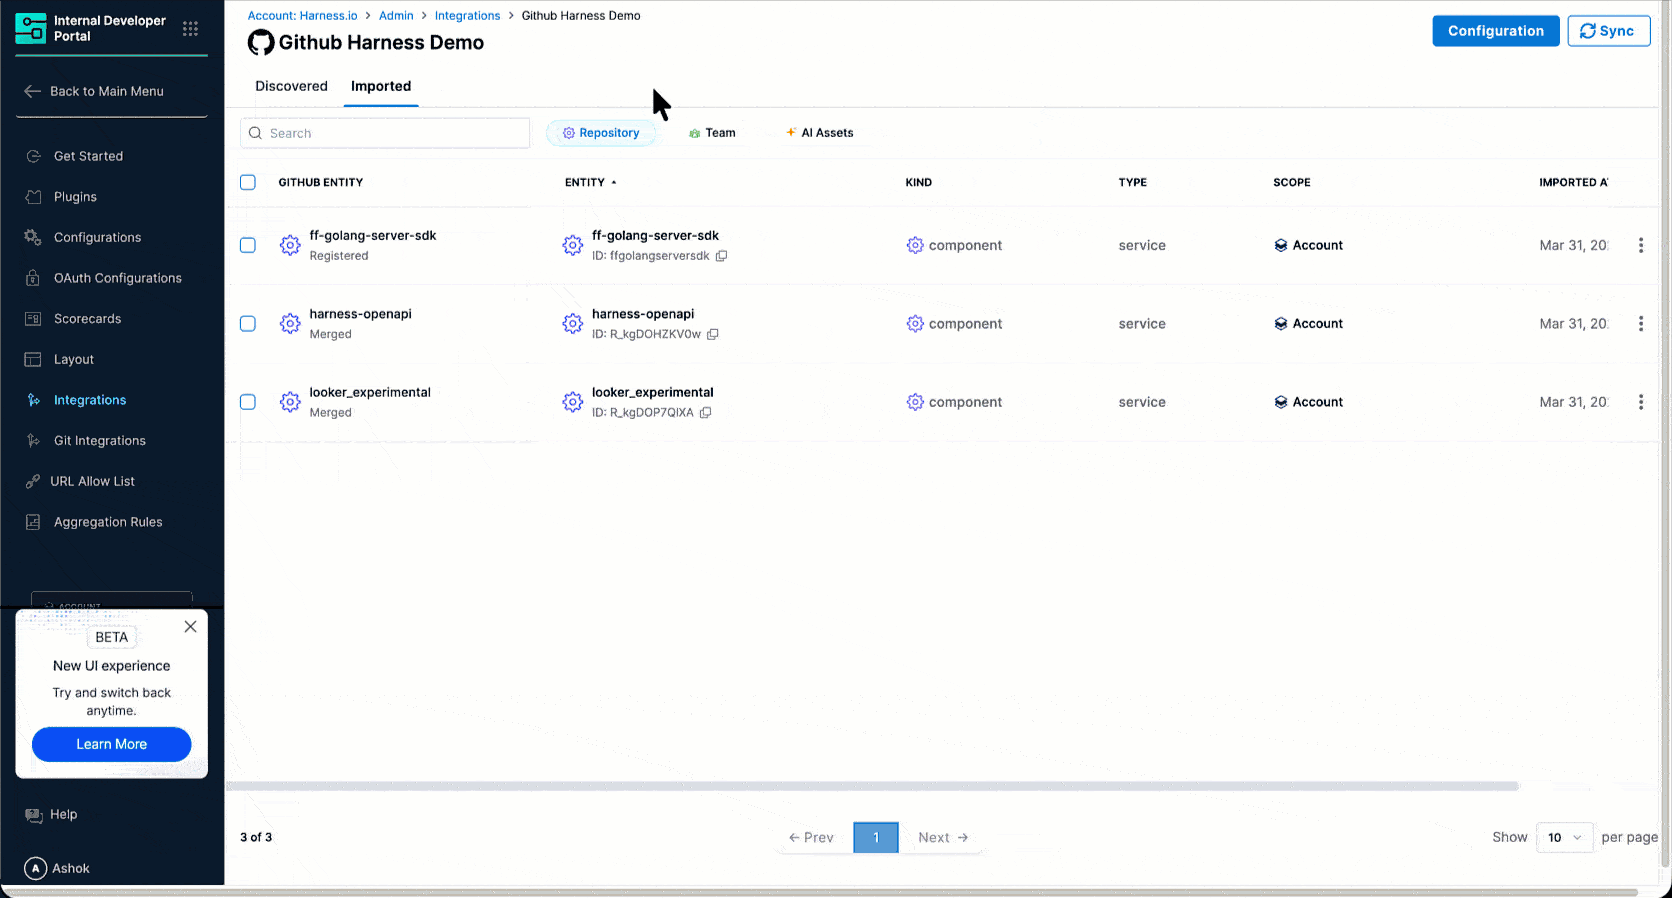1672x898 pixels.
Task: Open the app switcher grid icon
Action: (x=190, y=29)
